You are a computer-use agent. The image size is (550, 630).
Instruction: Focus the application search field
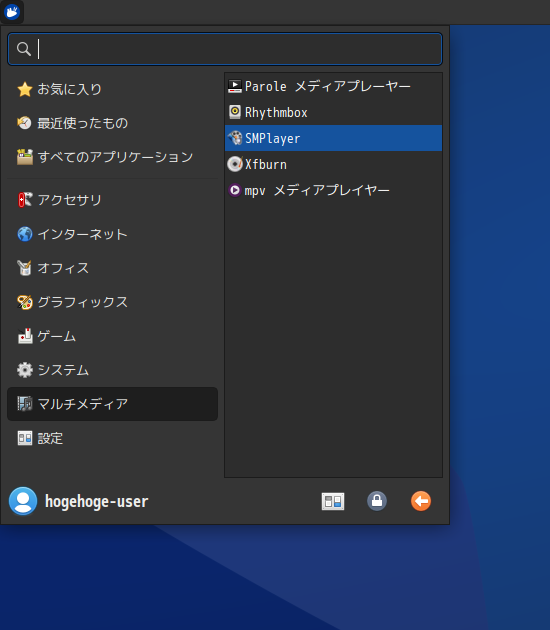click(x=225, y=49)
